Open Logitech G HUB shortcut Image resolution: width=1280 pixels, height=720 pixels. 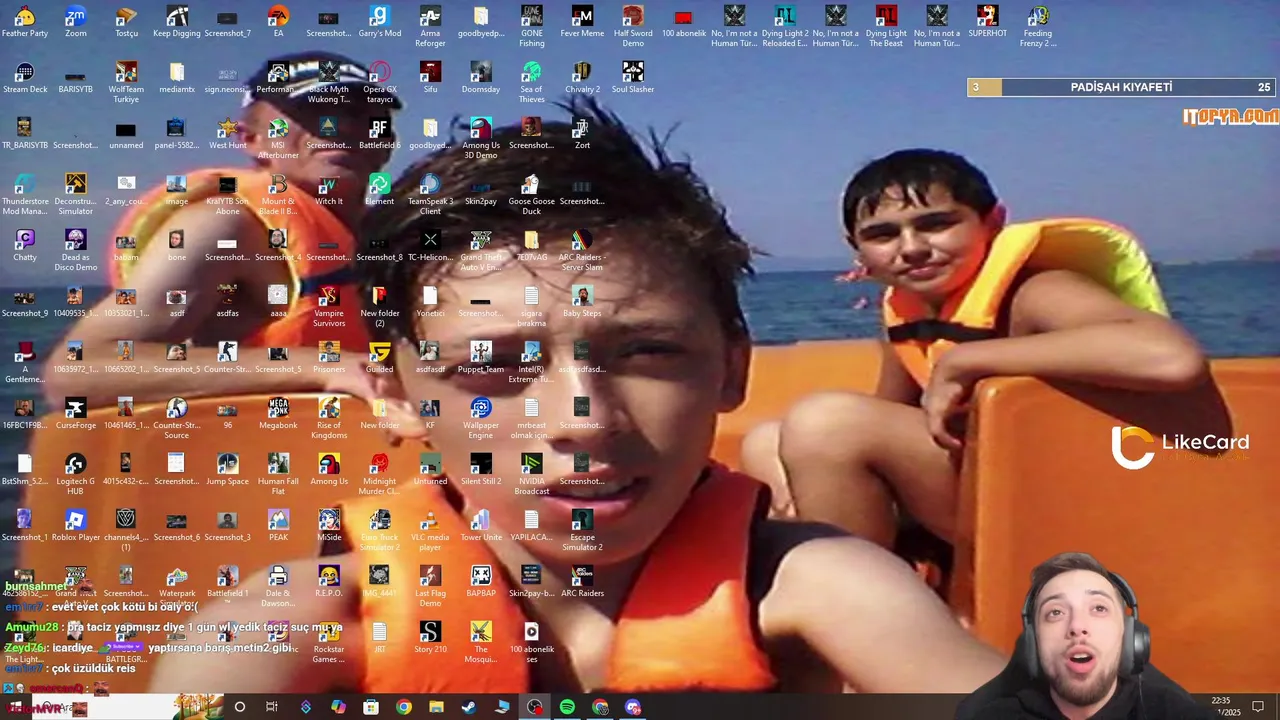75,465
